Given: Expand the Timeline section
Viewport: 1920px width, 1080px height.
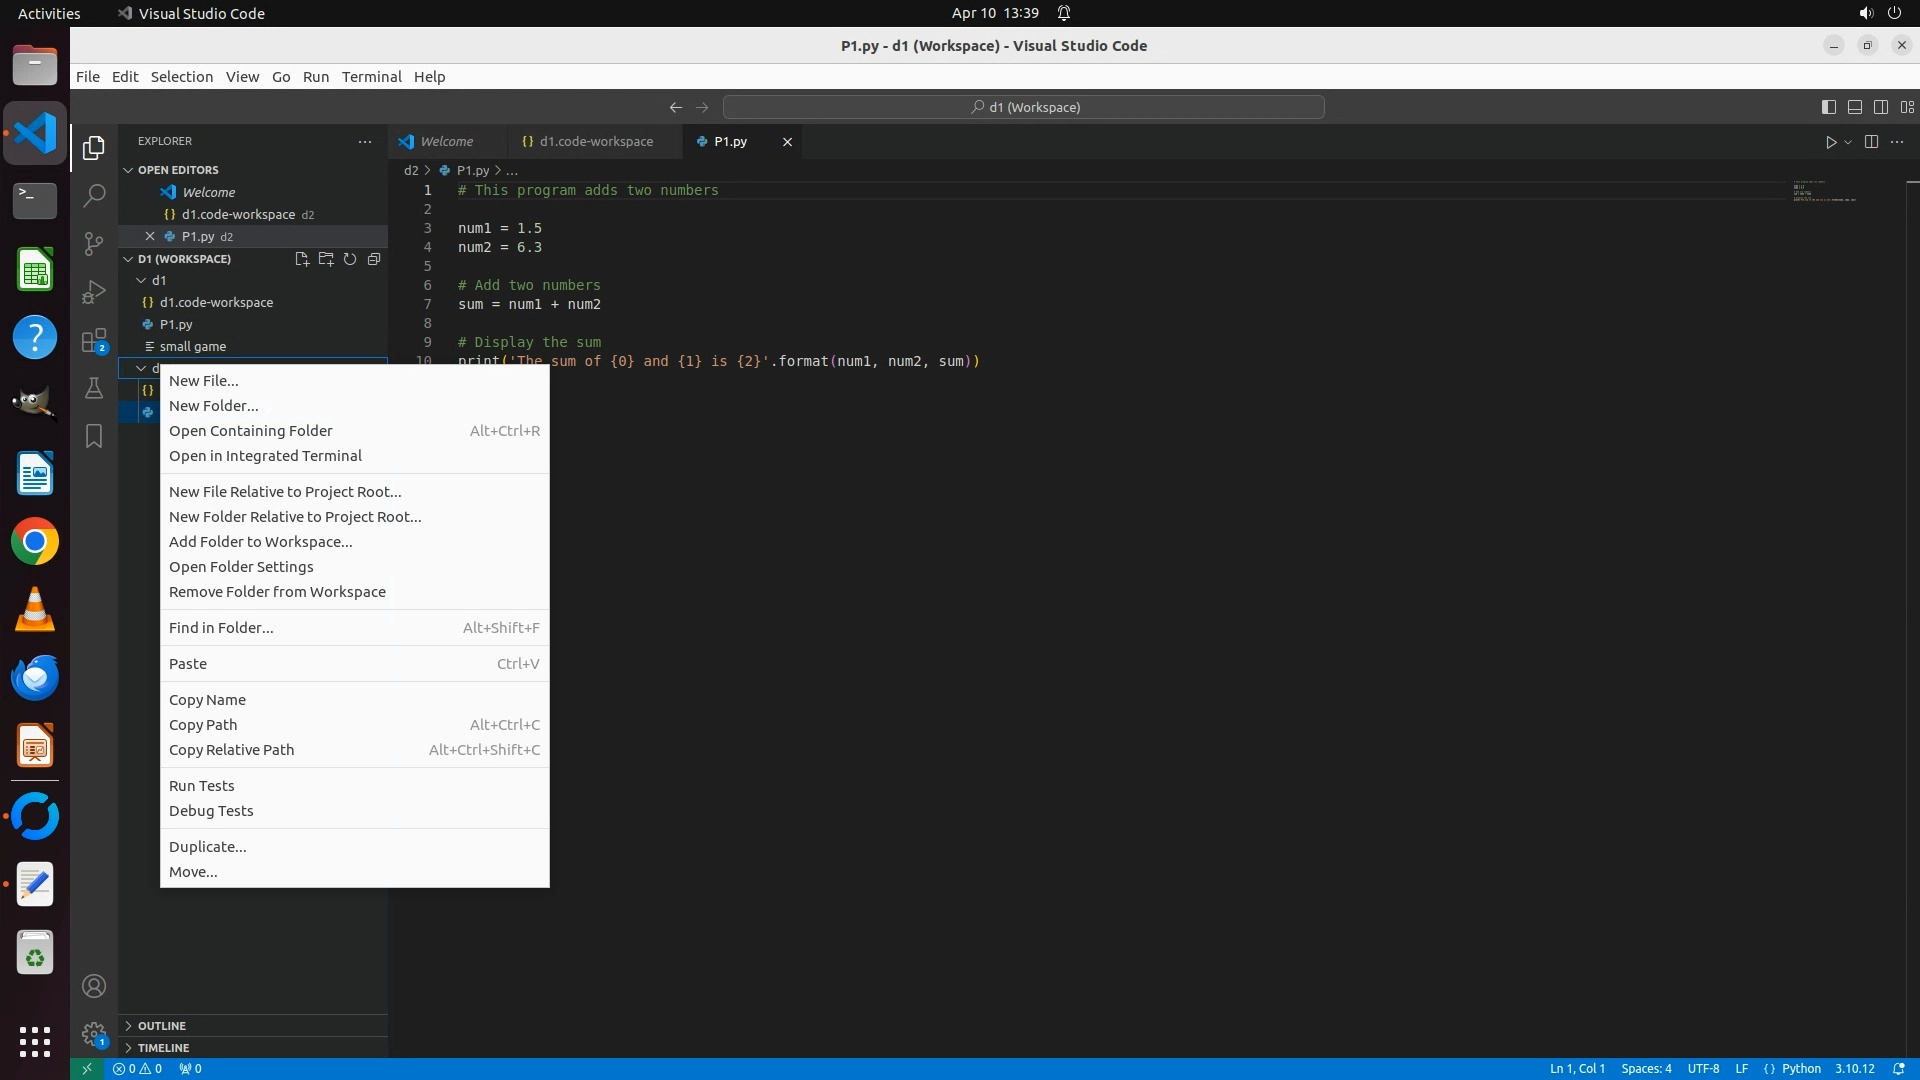Looking at the screenshot, I should pos(163,1048).
